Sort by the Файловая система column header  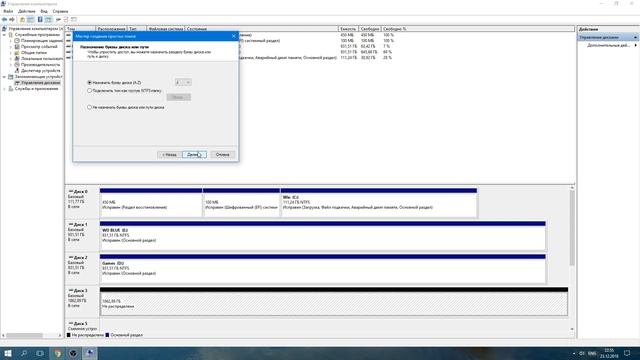tap(166, 29)
